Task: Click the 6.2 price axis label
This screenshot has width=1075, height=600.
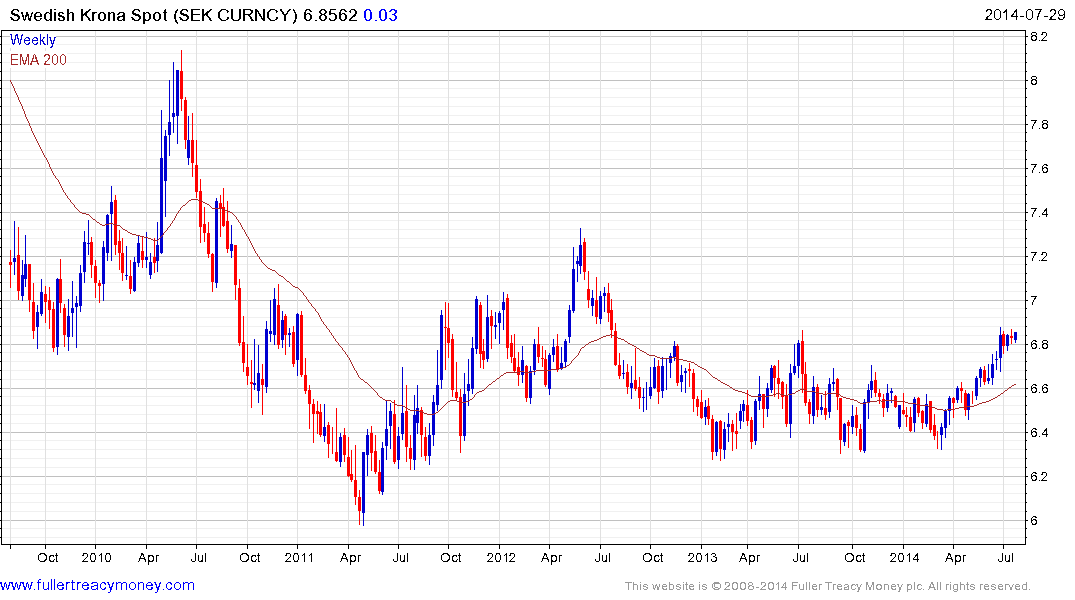Action: tap(1039, 477)
